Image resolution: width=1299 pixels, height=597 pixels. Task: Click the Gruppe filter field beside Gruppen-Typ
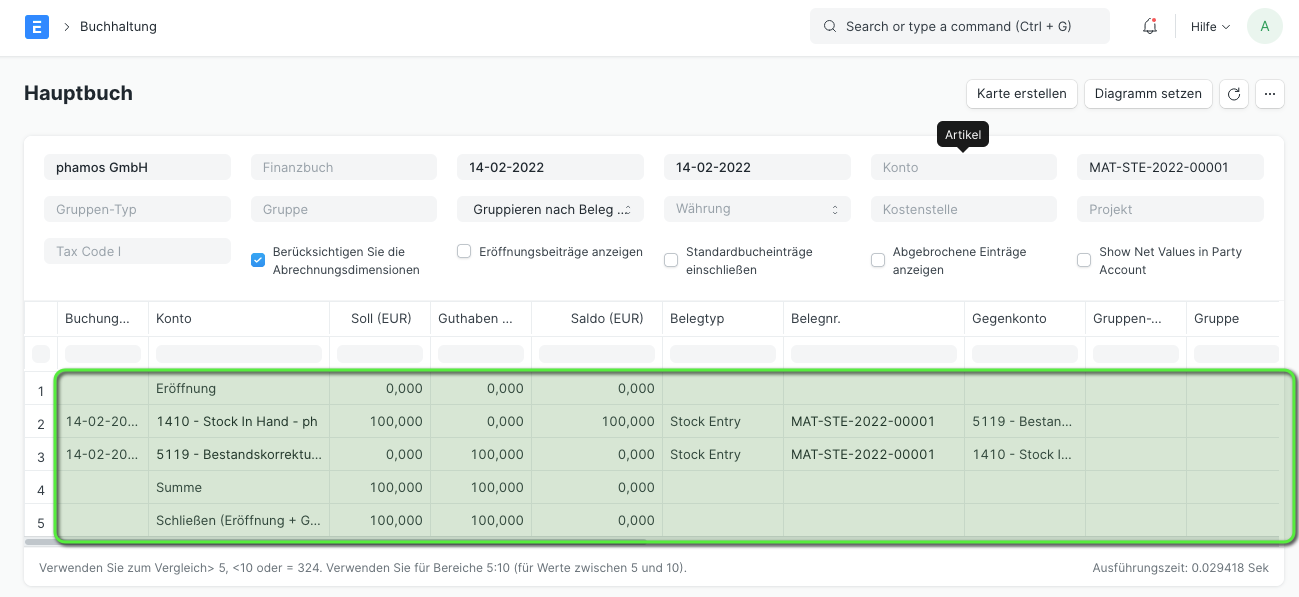[344, 209]
